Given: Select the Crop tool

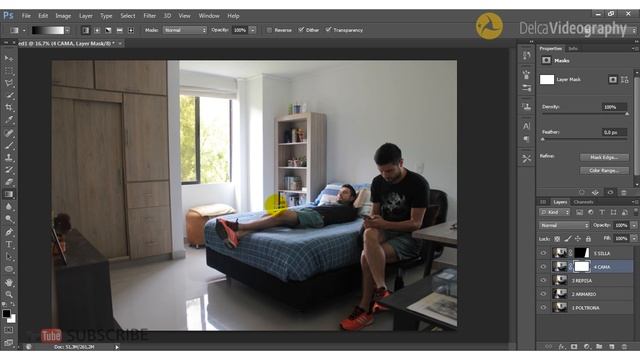Looking at the screenshot, I should pos(9,108).
